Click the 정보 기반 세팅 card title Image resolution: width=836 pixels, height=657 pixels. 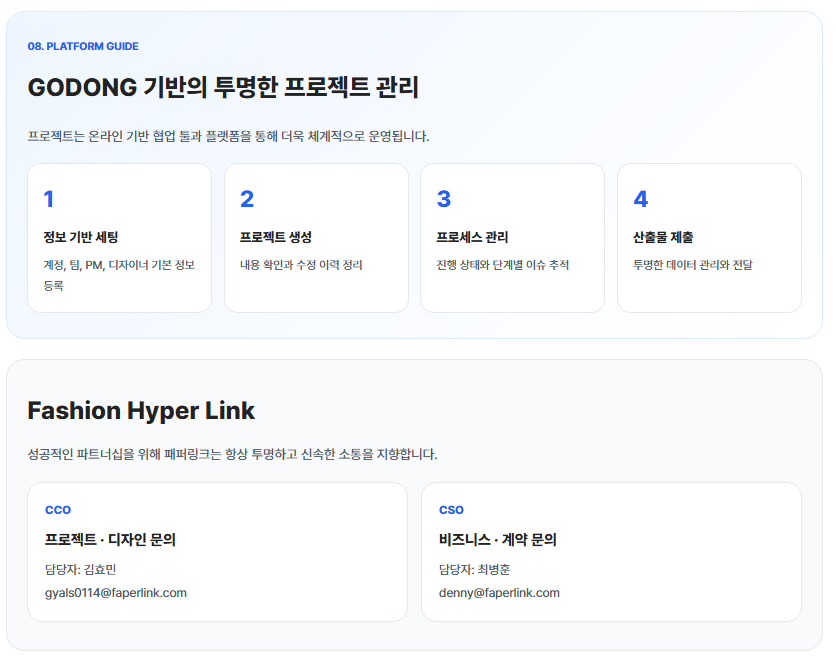click(80, 237)
